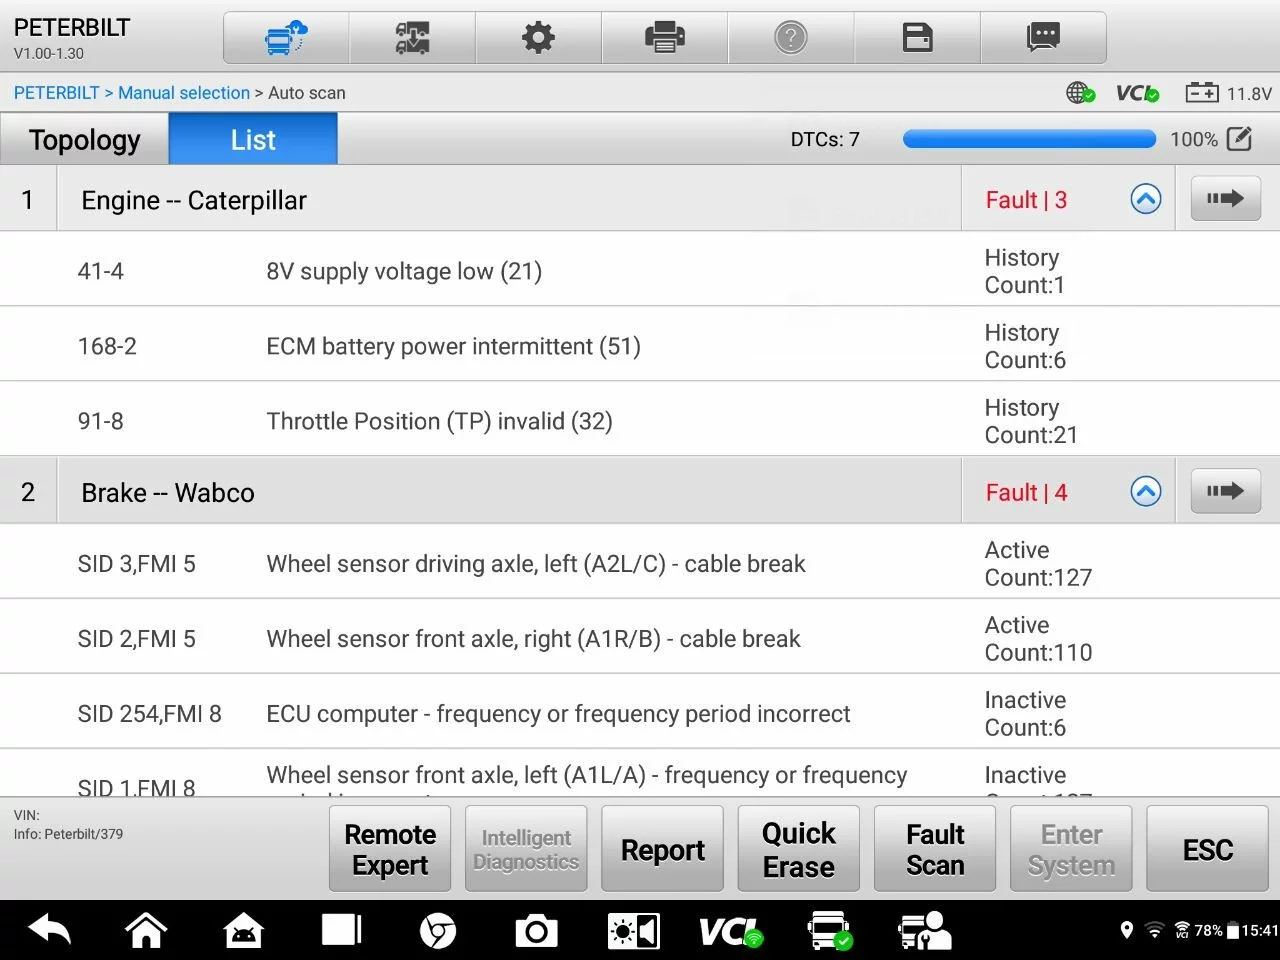This screenshot has height=960, width=1280.
Task: Start a Fault Scan
Action: click(935, 849)
